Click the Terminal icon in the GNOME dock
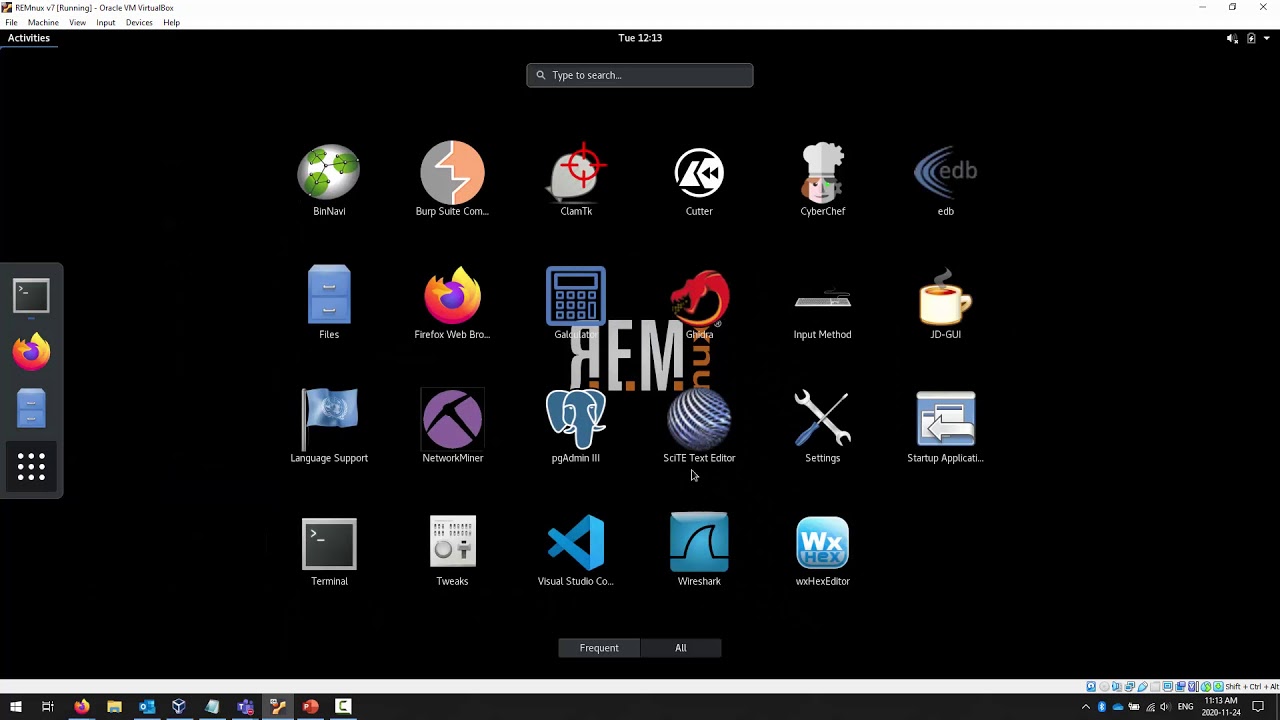The image size is (1280, 720). tap(31, 296)
